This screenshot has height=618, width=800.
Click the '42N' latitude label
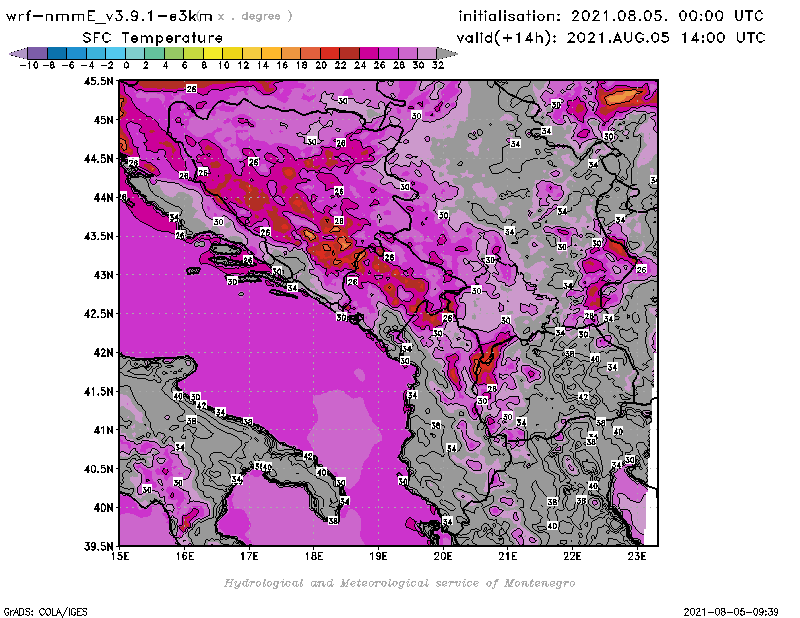103,353
